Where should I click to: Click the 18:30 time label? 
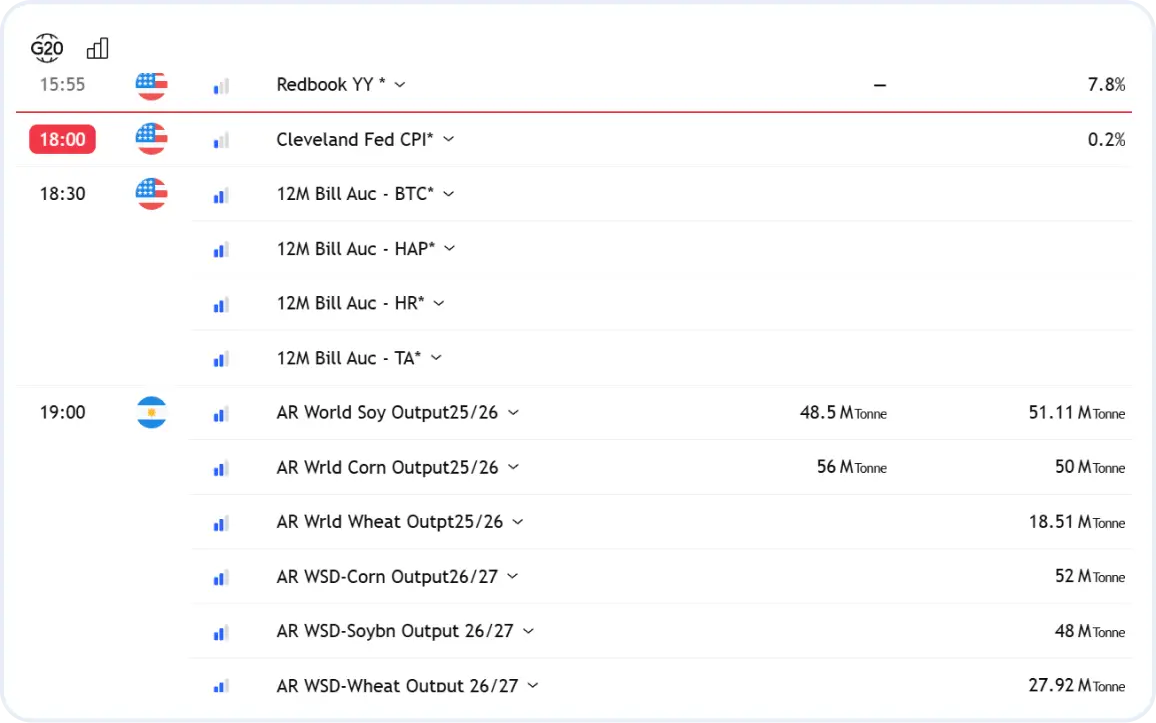(63, 194)
